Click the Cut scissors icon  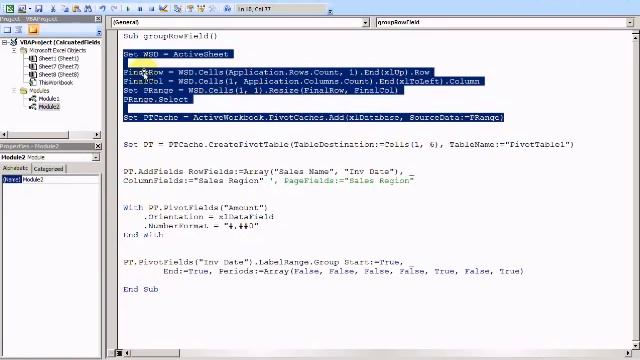tap(53, 8)
